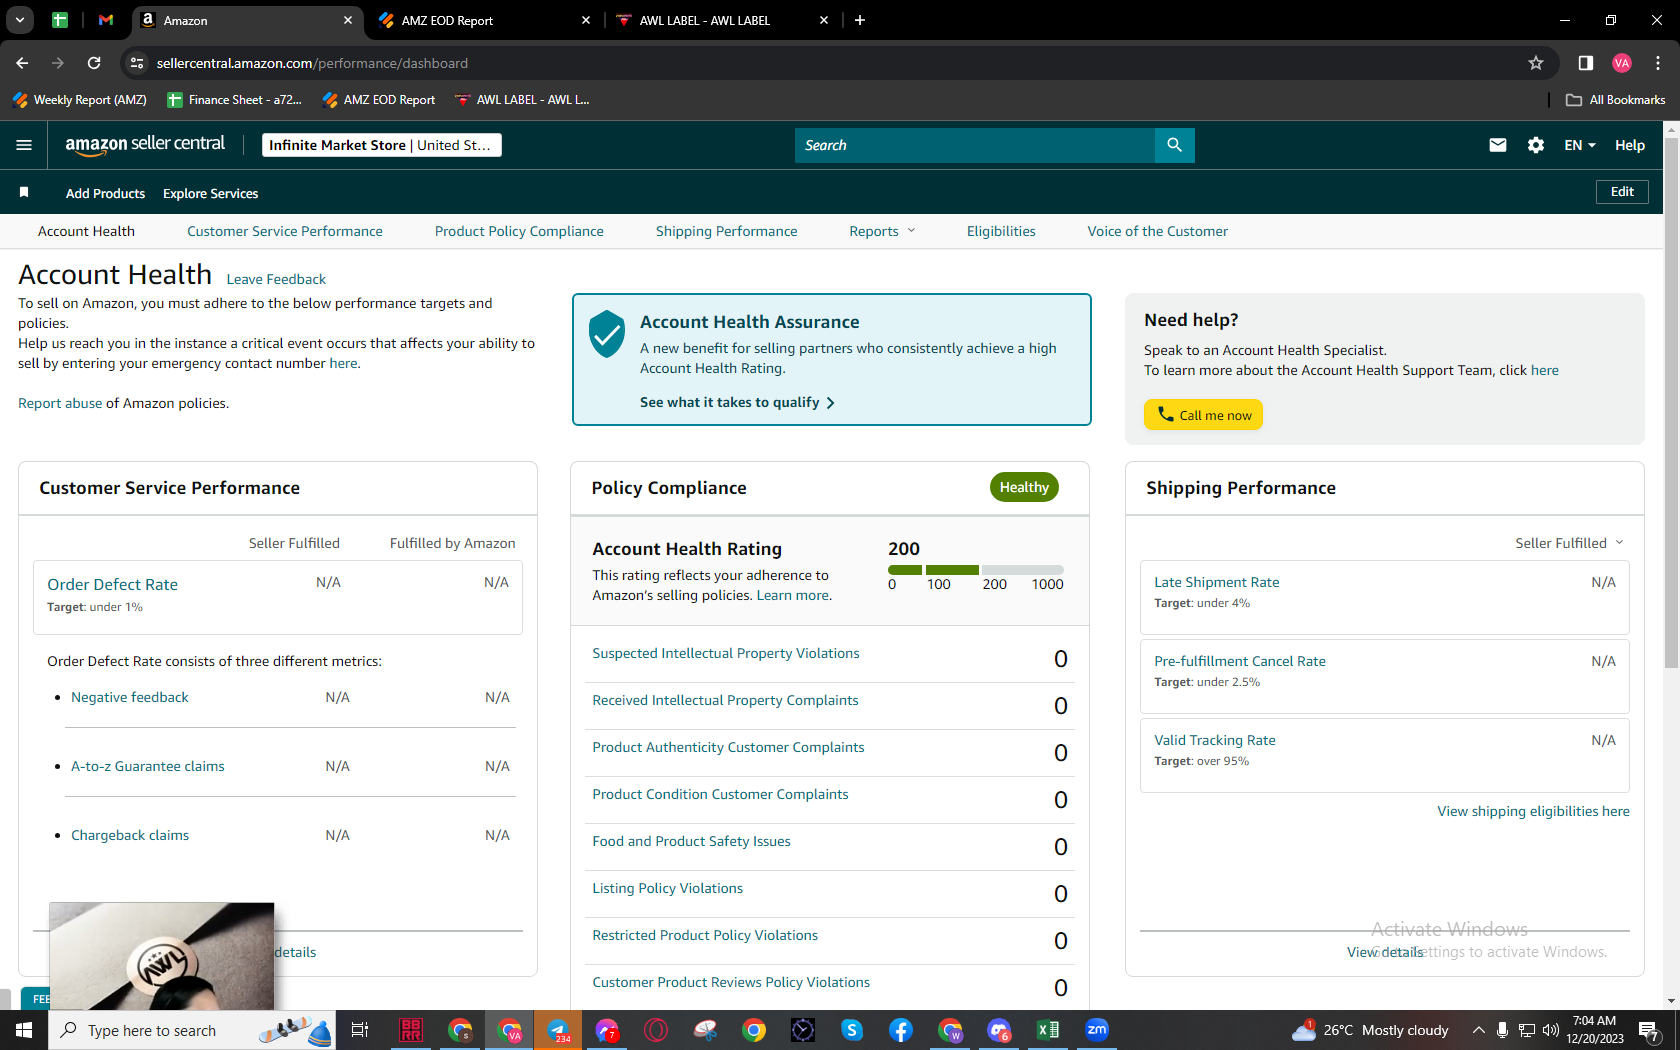Open the Infinite Market Store account switcher
The height and width of the screenshot is (1050, 1680).
coord(381,145)
